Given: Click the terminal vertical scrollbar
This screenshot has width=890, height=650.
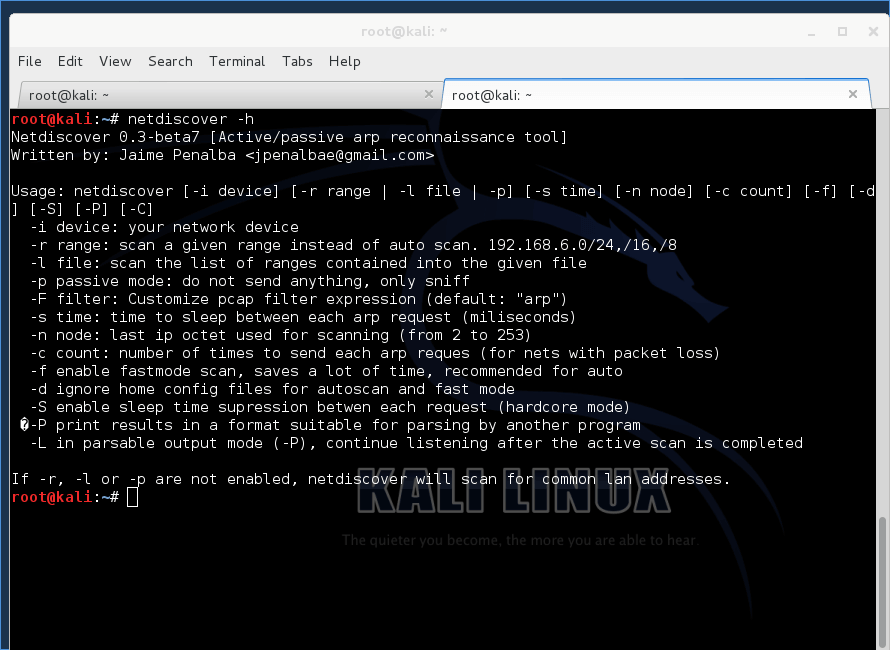Looking at the screenshot, I should [882, 582].
